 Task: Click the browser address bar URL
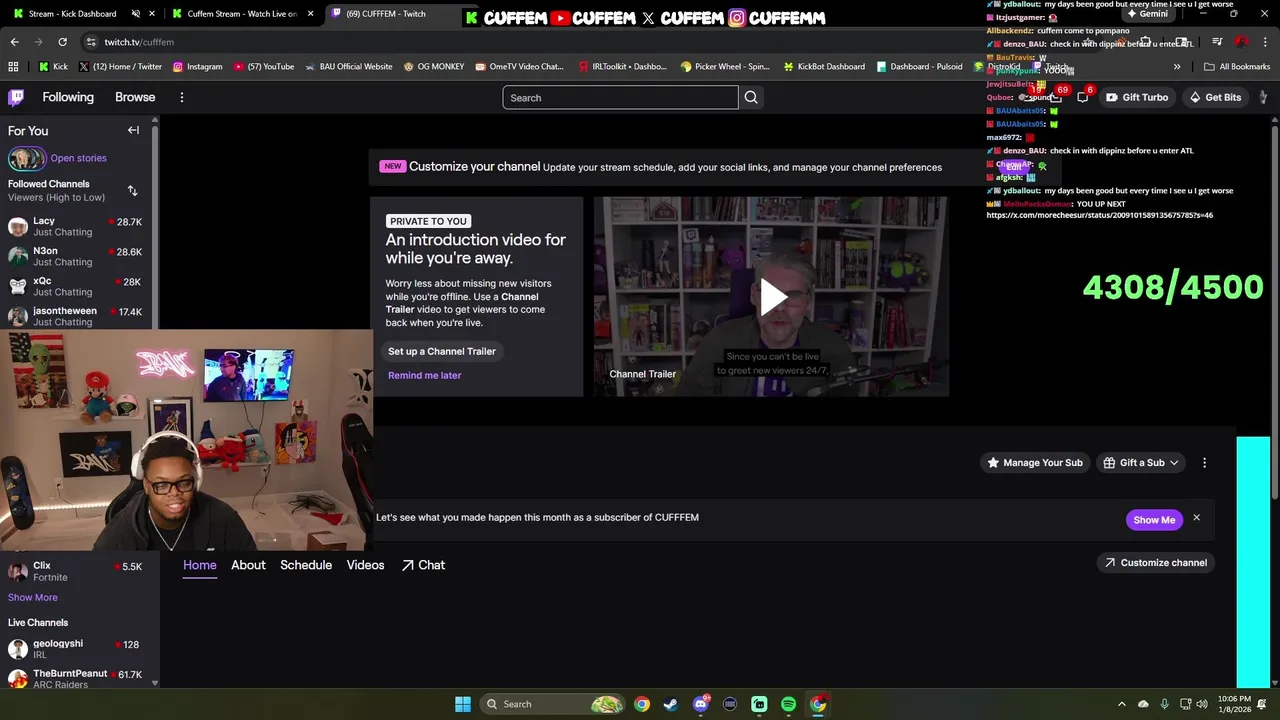click(x=139, y=42)
